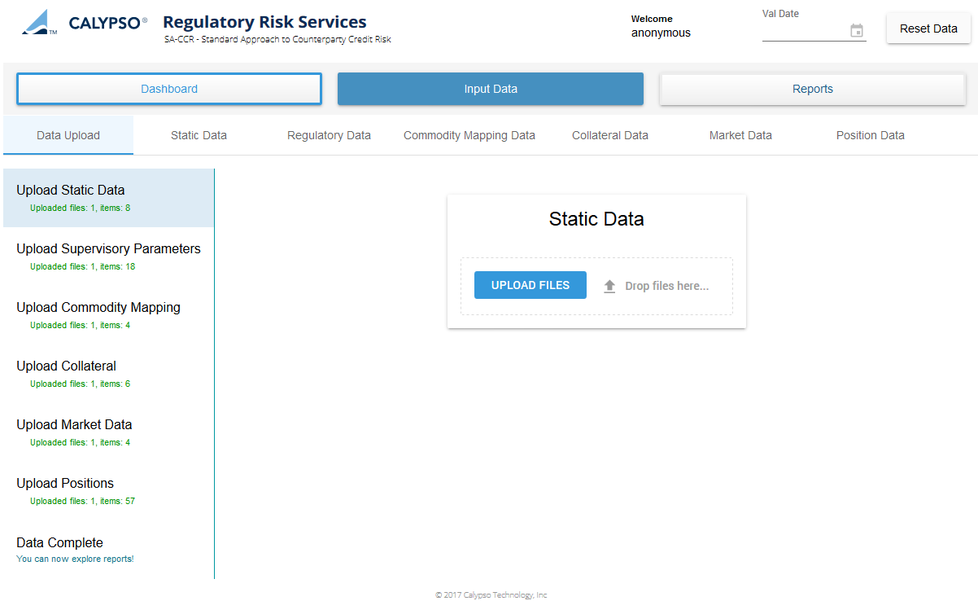Click the upload arrow icon in drop zone
Image resolution: width=978 pixels, height=601 pixels.
609,286
